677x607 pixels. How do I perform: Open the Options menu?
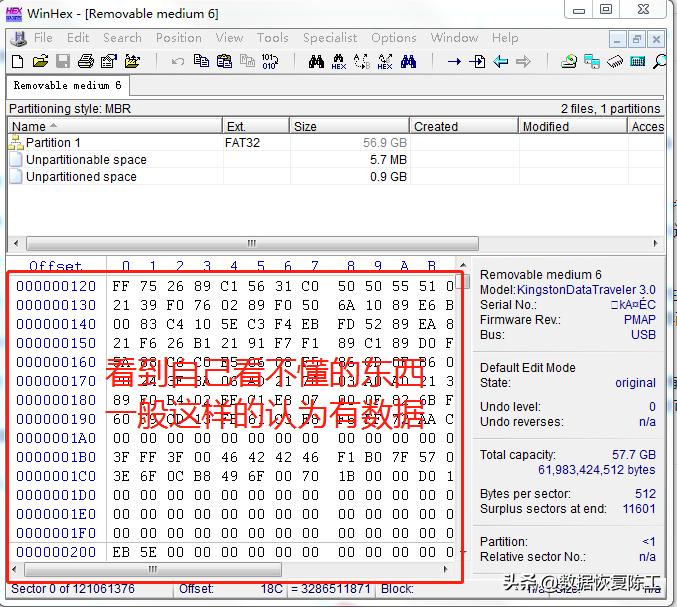[394, 38]
